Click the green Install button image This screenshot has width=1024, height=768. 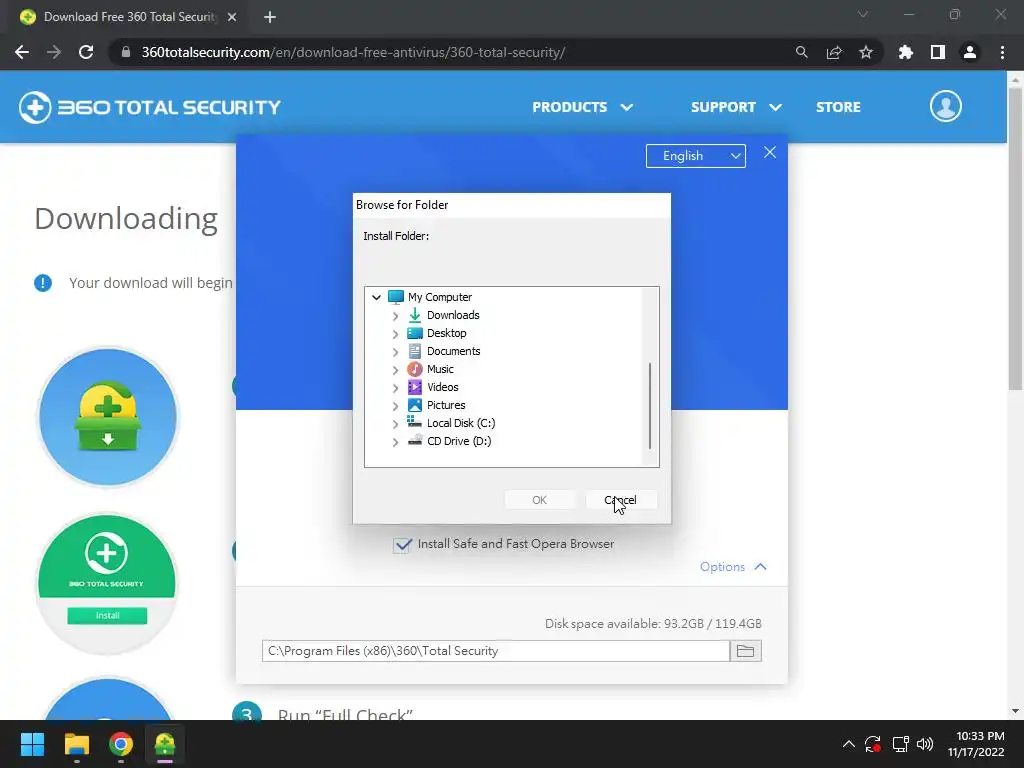[107, 615]
